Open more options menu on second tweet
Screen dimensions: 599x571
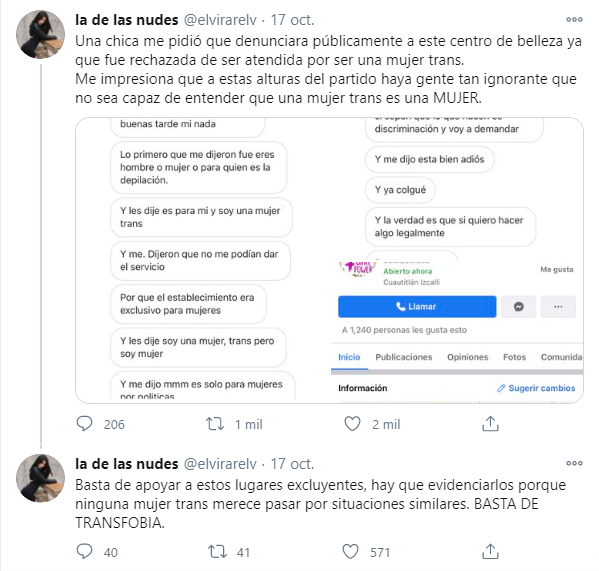[574, 463]
